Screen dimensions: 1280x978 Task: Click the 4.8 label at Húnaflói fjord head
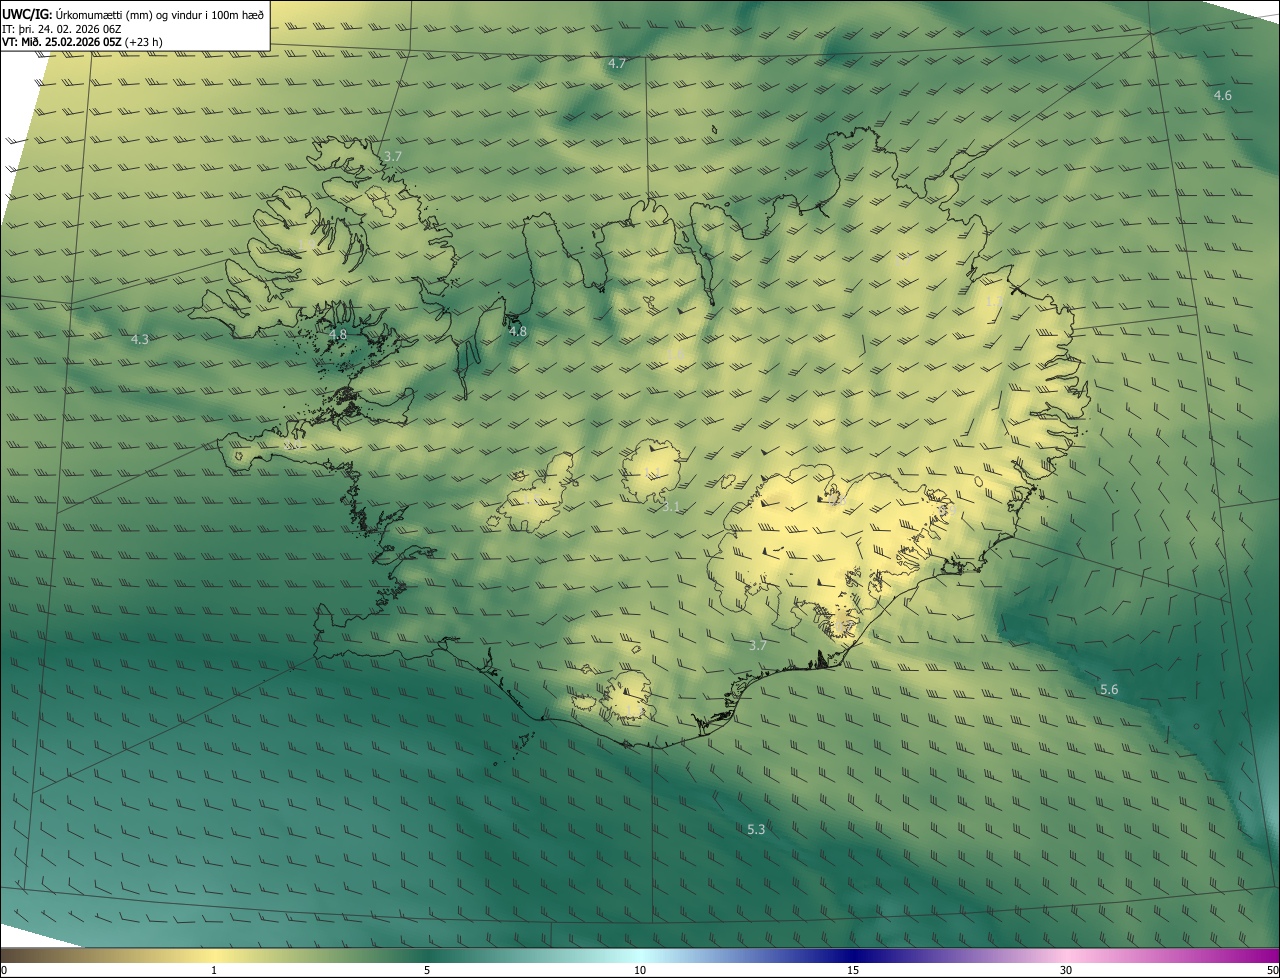[518, 331]
